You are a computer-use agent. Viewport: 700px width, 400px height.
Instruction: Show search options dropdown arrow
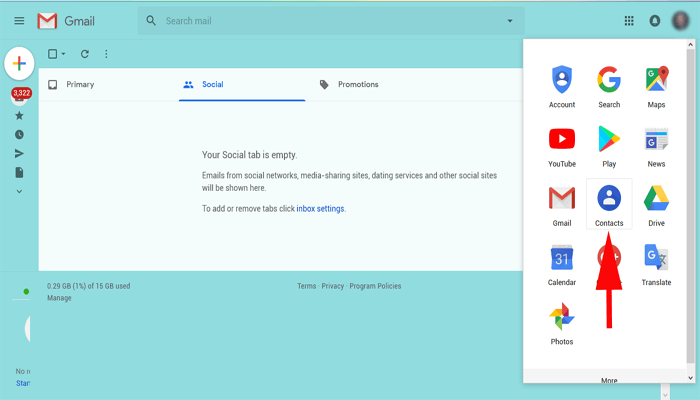coord(510,21)
